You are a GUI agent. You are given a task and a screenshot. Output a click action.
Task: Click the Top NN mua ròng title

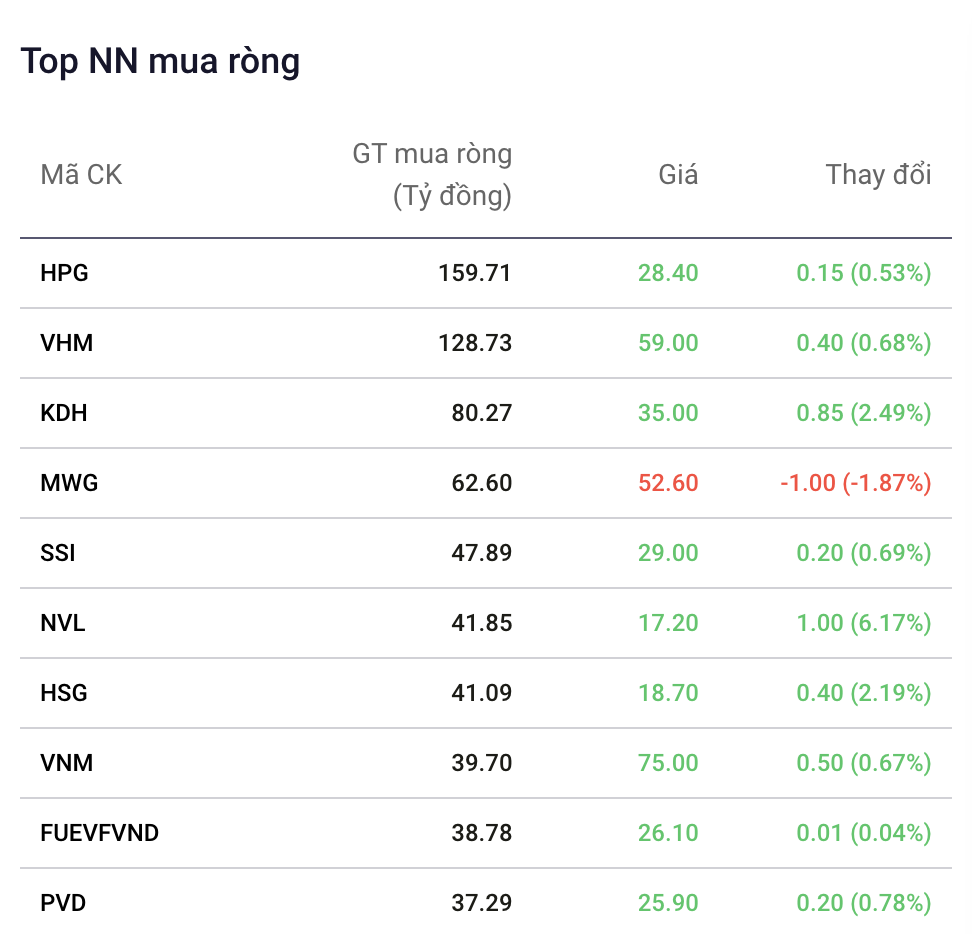pyautogui.click(x=160, y=62)
